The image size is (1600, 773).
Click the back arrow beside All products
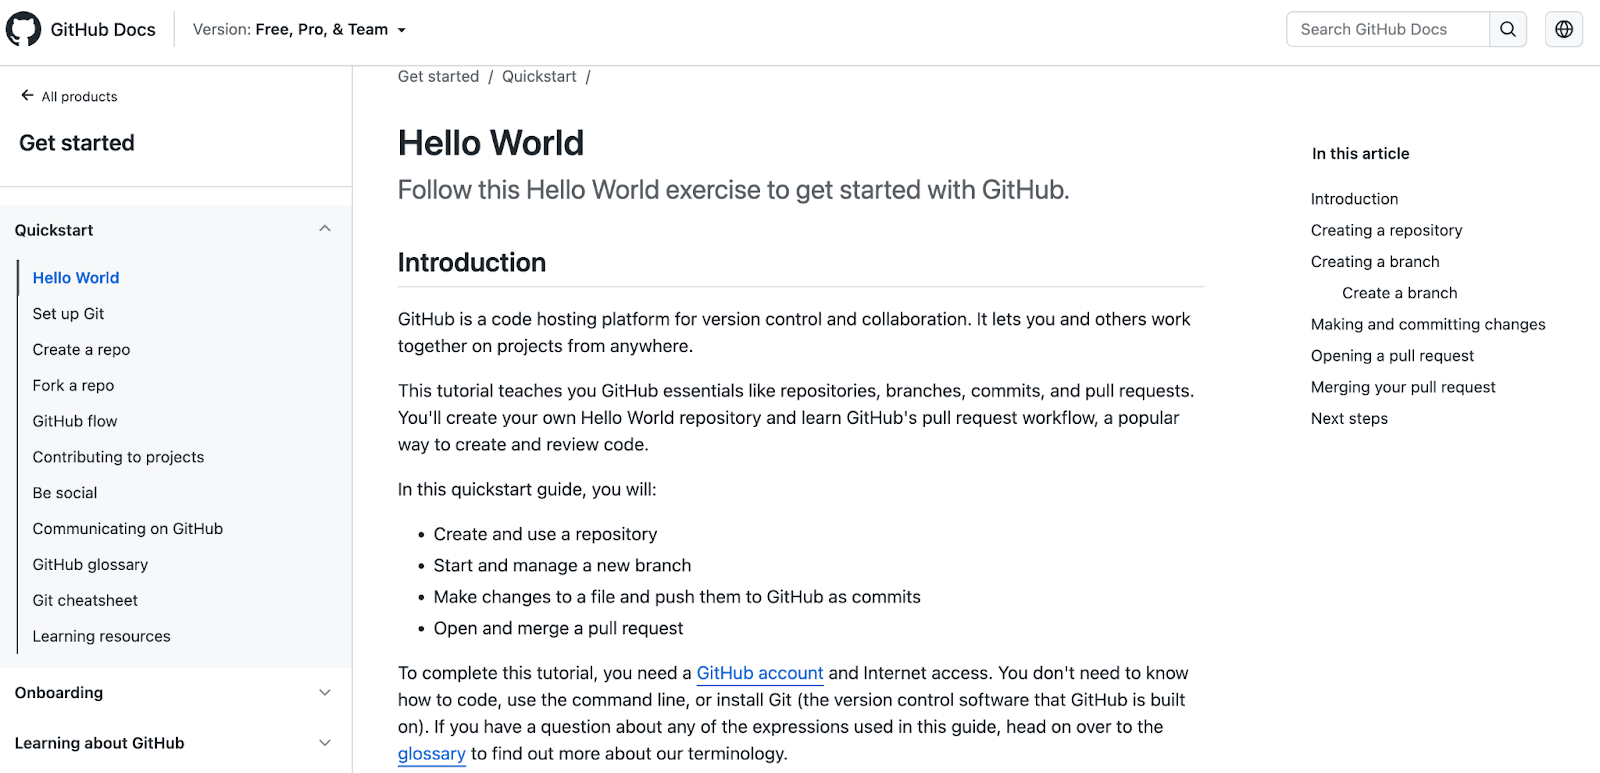click(x=27, y=96)
